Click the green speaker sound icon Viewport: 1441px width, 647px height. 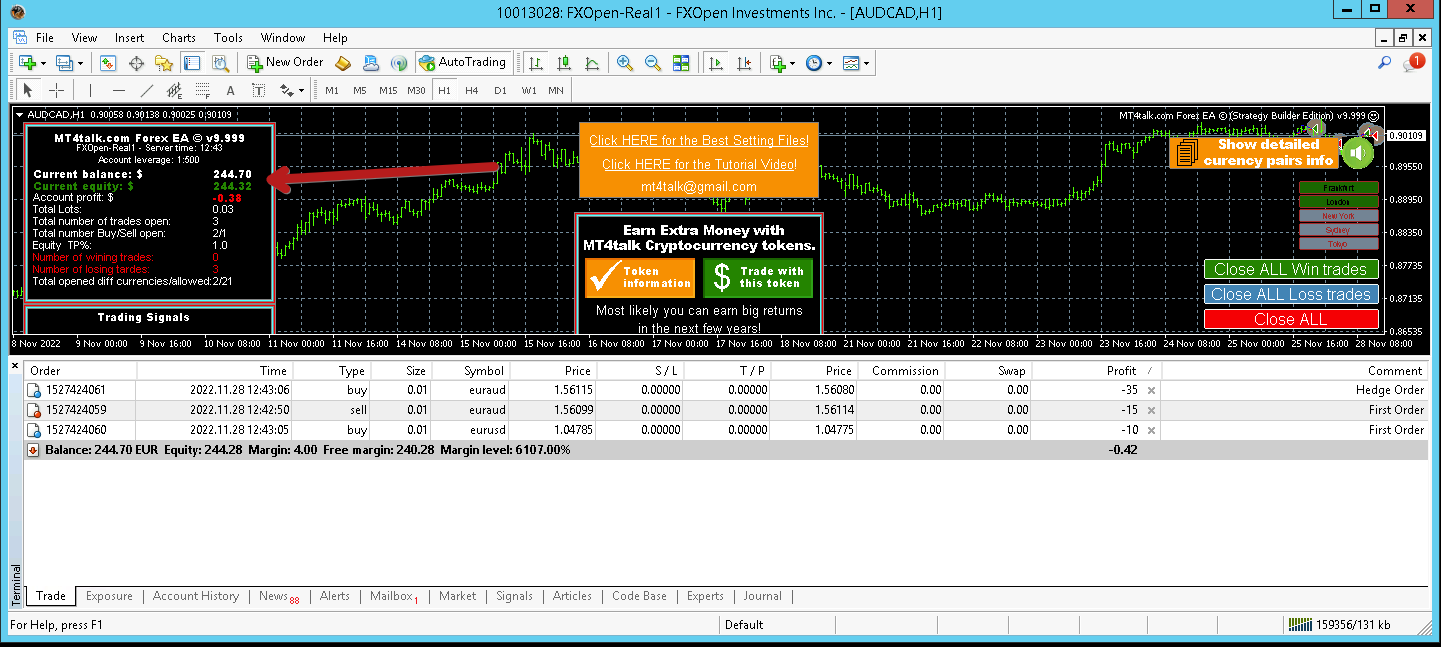1357,153
